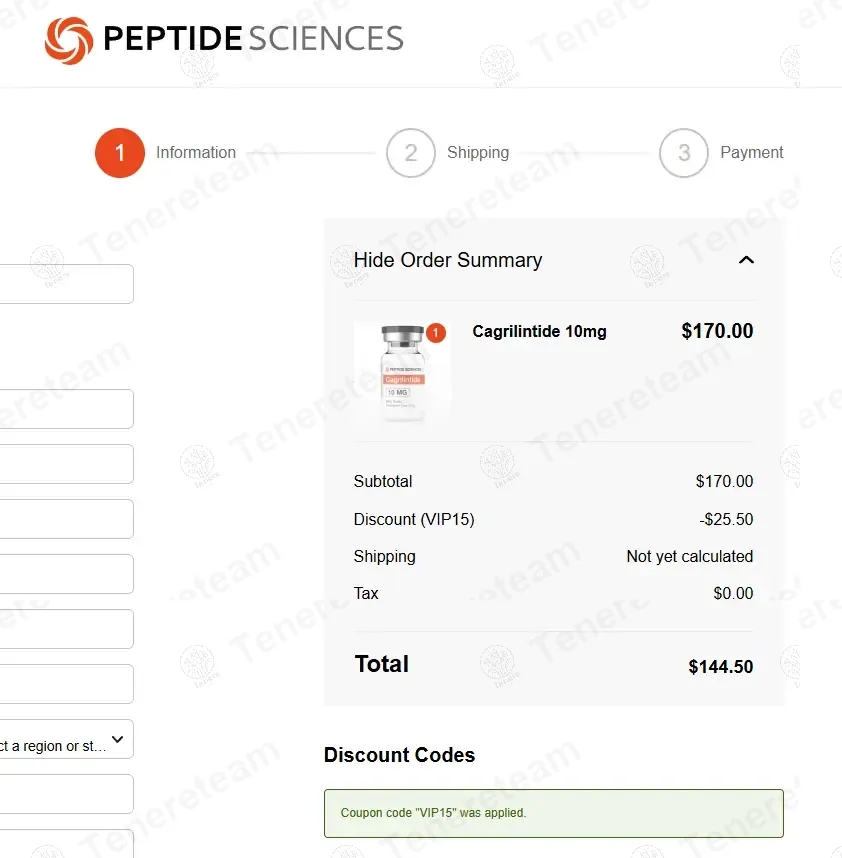Click the Peptide Sciences swirl logo icon

(69, 40)
